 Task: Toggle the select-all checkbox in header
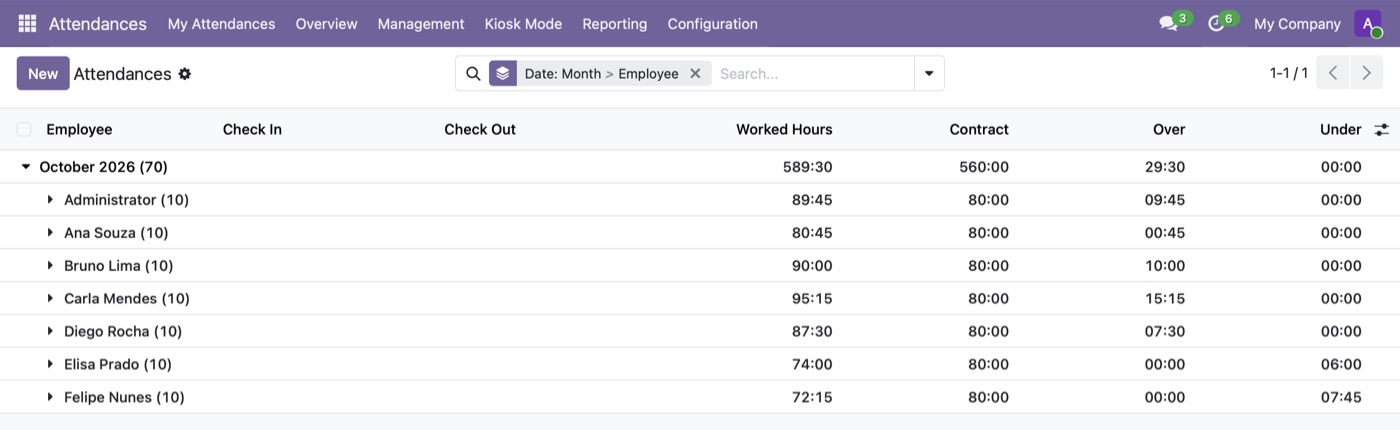click(24, 129)
